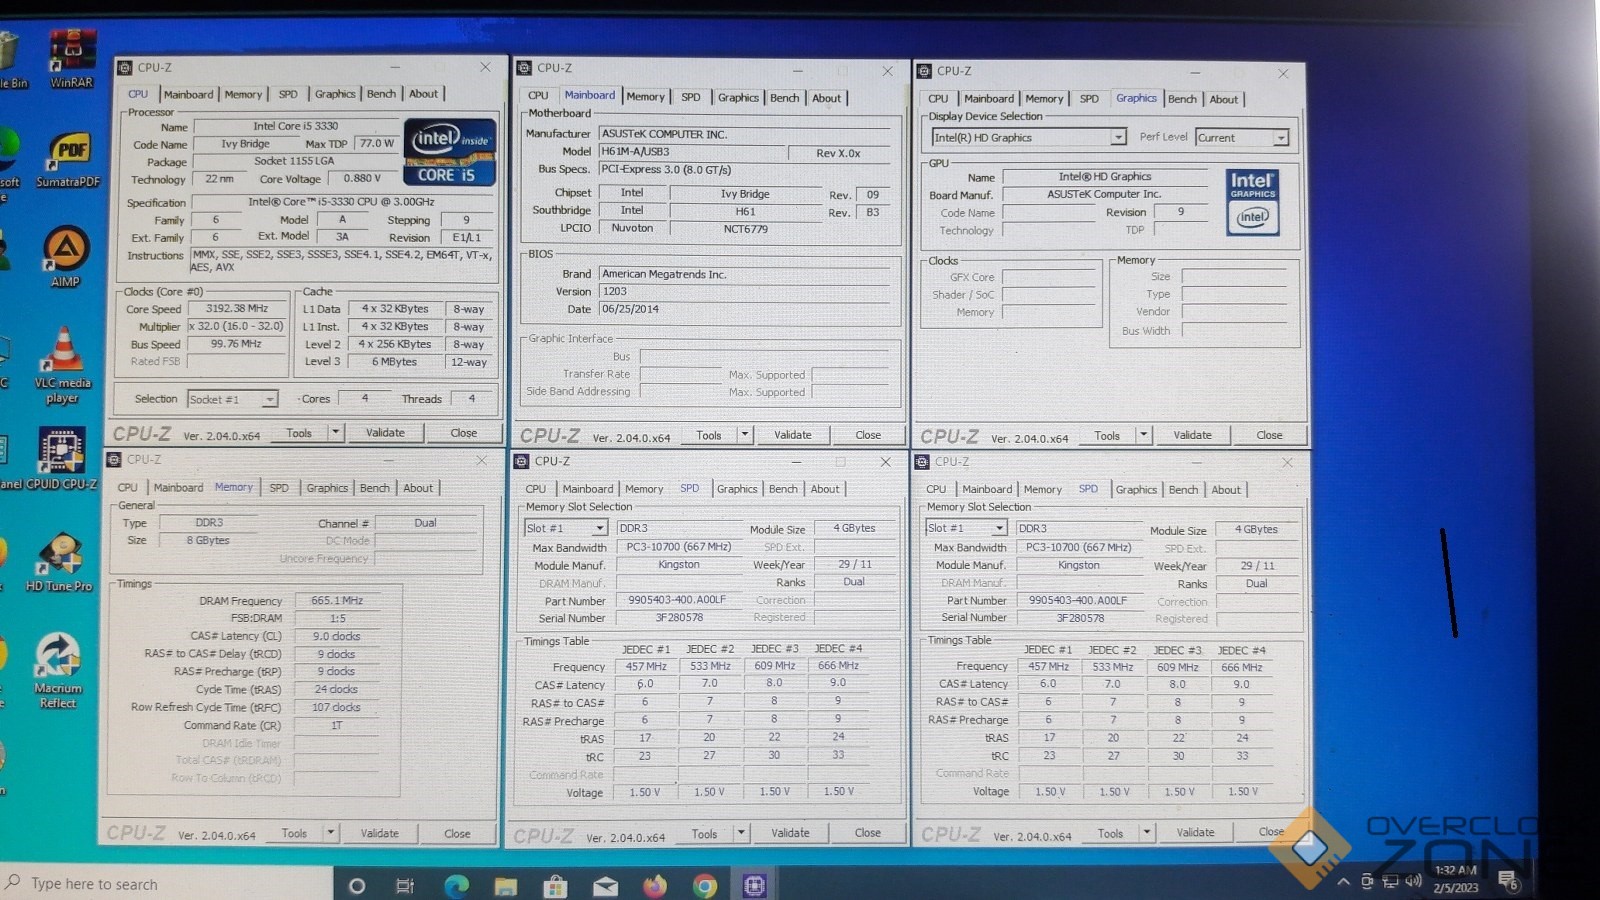Click the search box on the taskbar
The height and width of the screenshot is (900, 1600).
(166, 884)
